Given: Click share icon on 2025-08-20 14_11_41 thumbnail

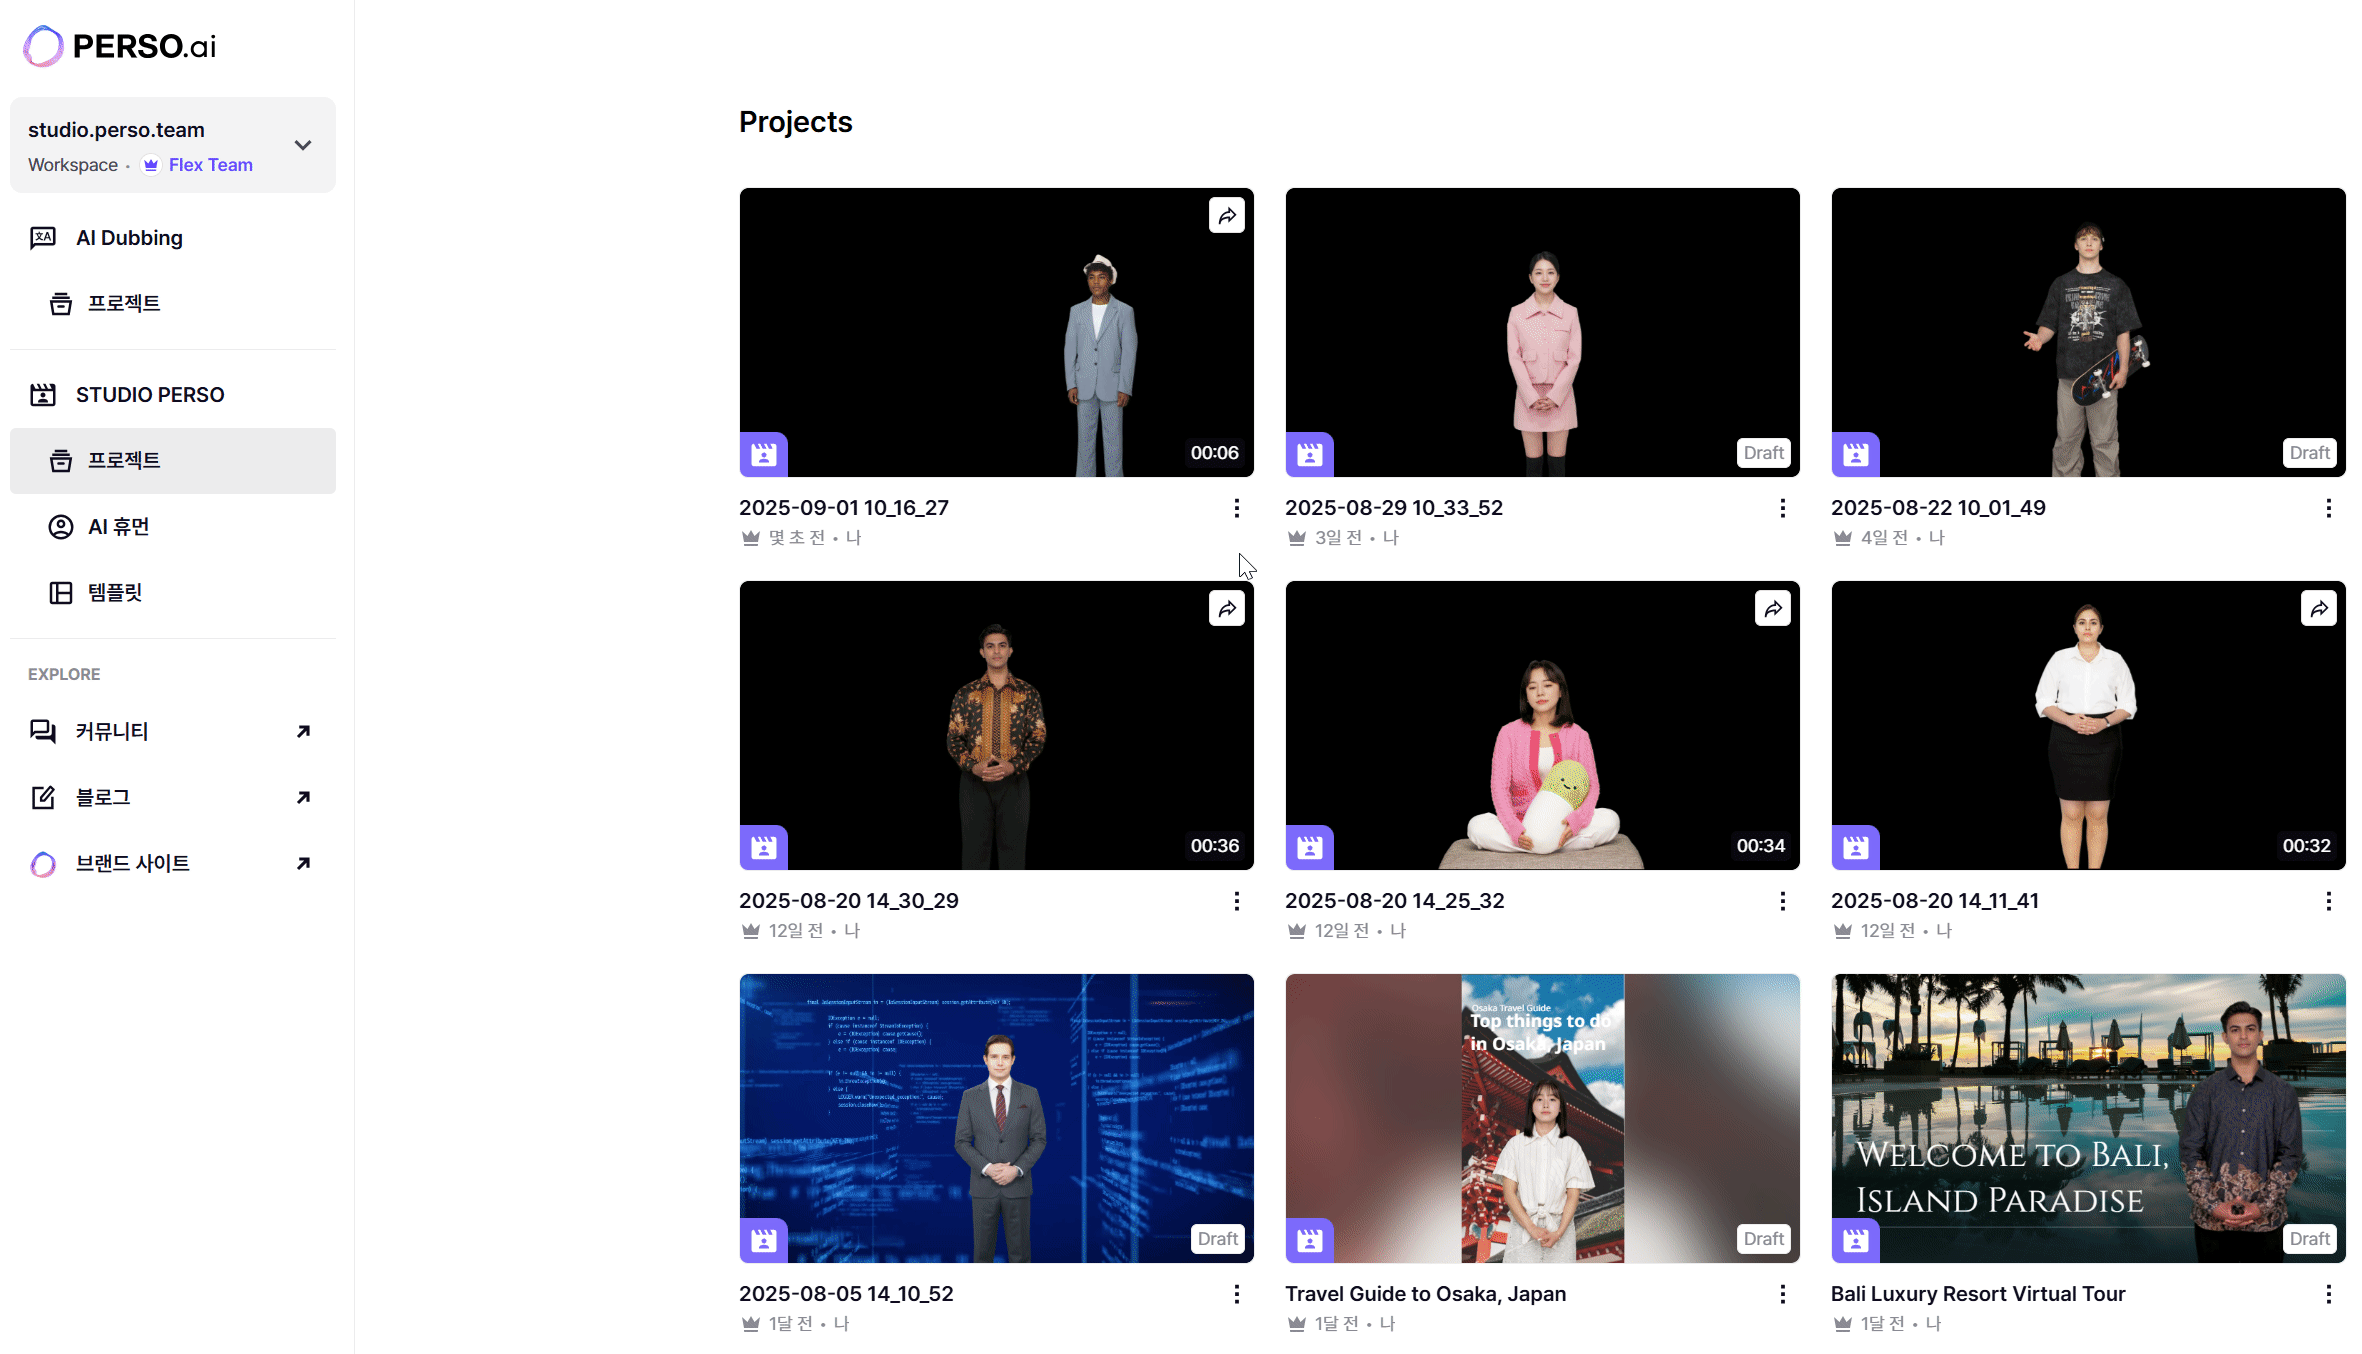Looking at the screenshot, I should tap(2318, 609).
